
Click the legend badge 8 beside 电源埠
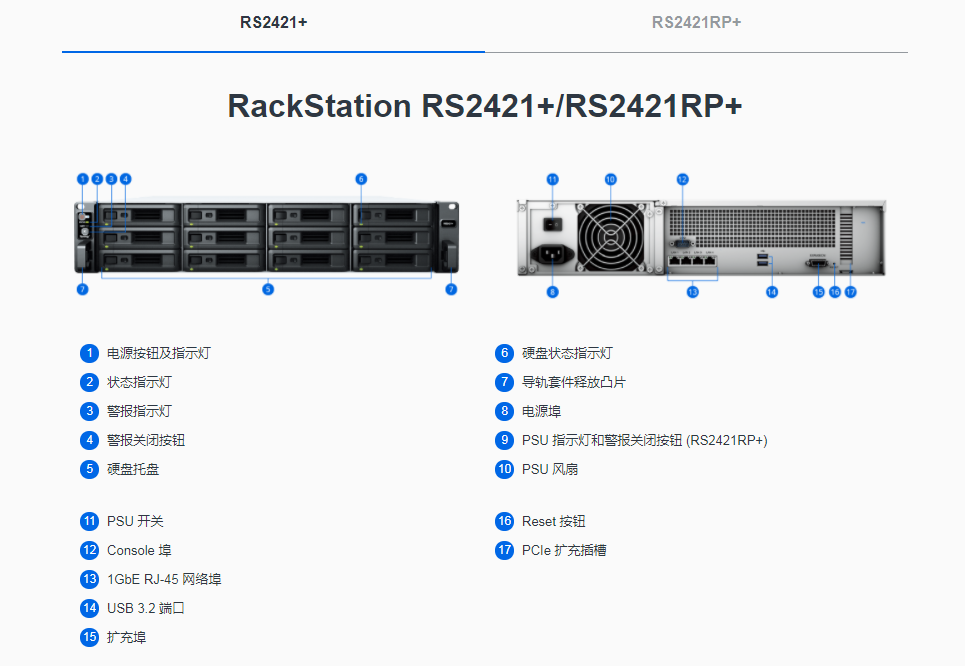(505, 411)
